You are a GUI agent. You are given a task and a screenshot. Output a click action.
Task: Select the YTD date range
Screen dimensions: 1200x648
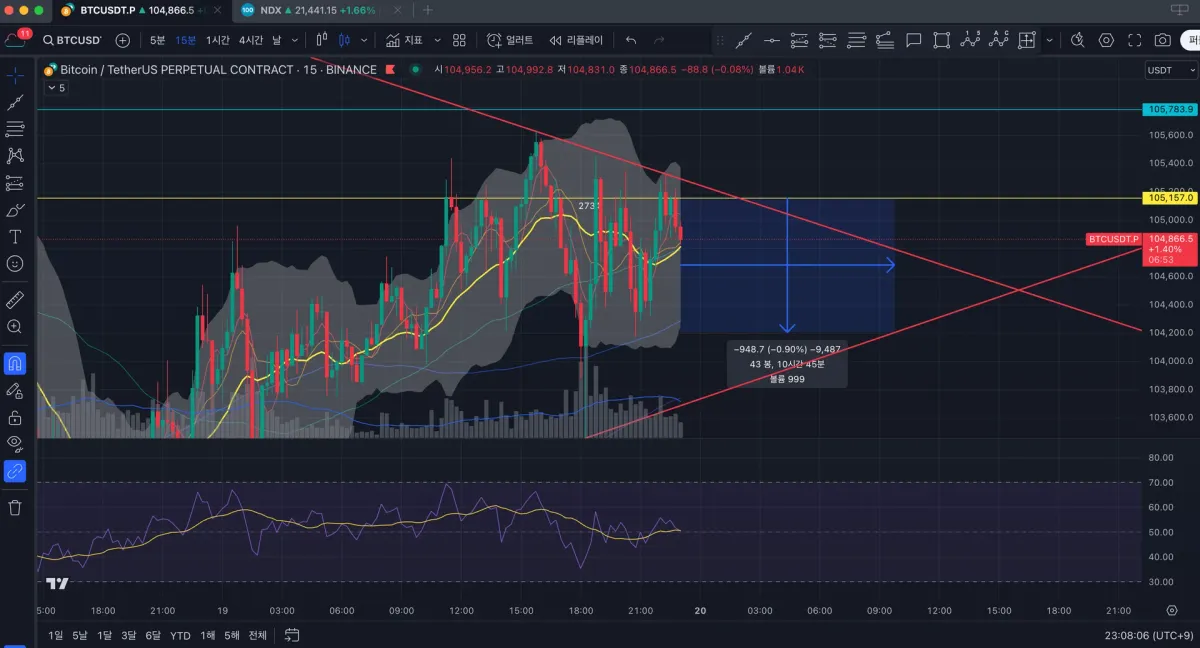coord(180,635)
